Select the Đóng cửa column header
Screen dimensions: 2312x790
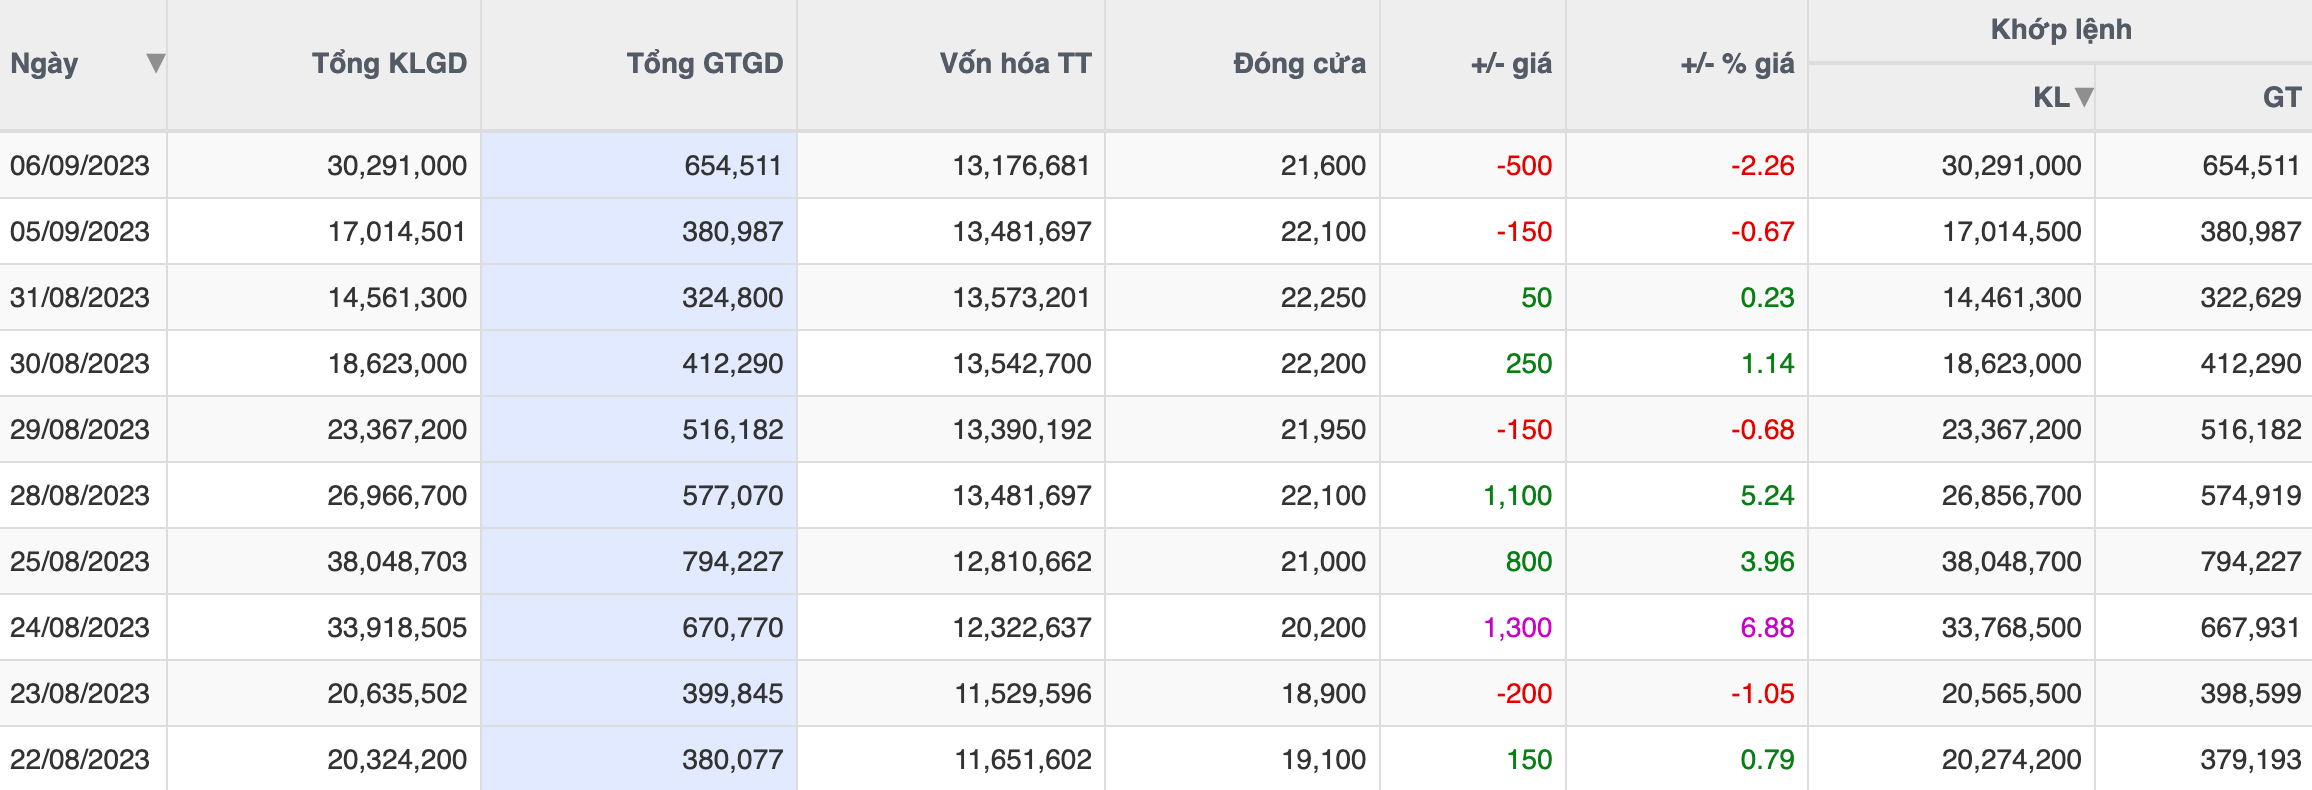pos(1299,63)
